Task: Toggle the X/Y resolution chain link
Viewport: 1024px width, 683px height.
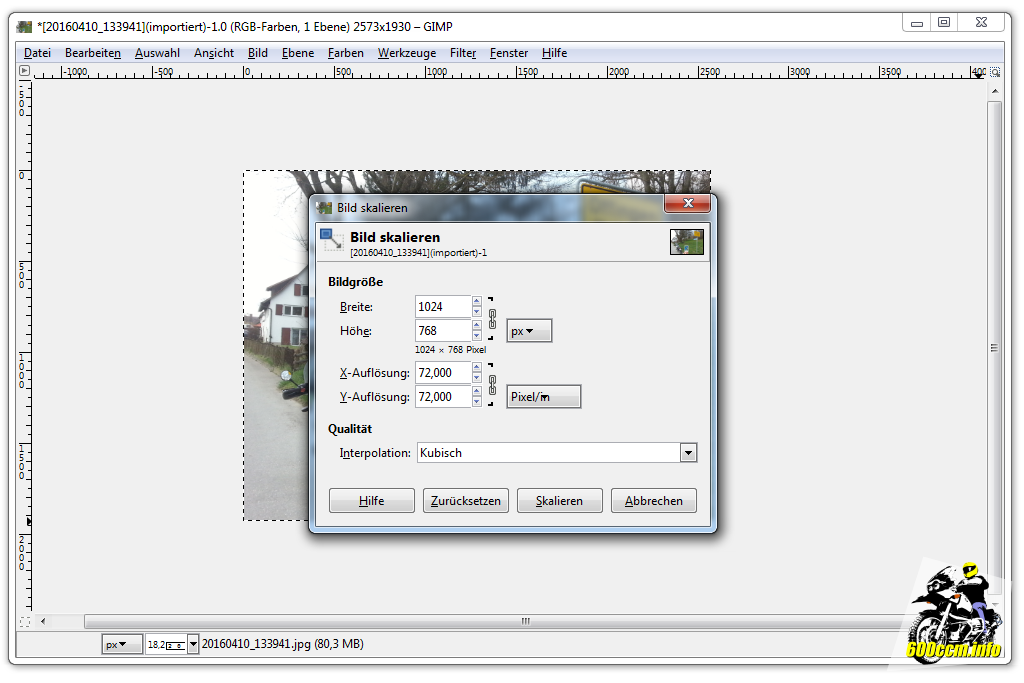Action: pyautogui.click(x=491, y=385)
